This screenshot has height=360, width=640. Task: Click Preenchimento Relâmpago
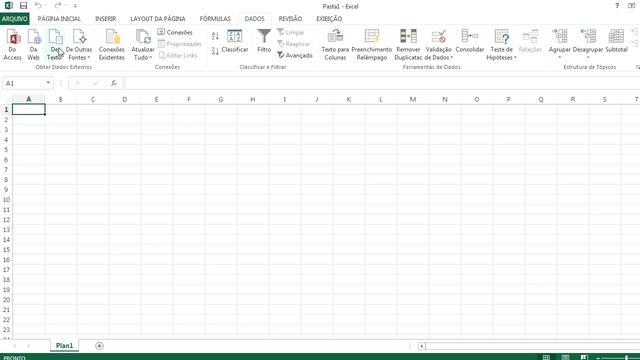(371, 45)
